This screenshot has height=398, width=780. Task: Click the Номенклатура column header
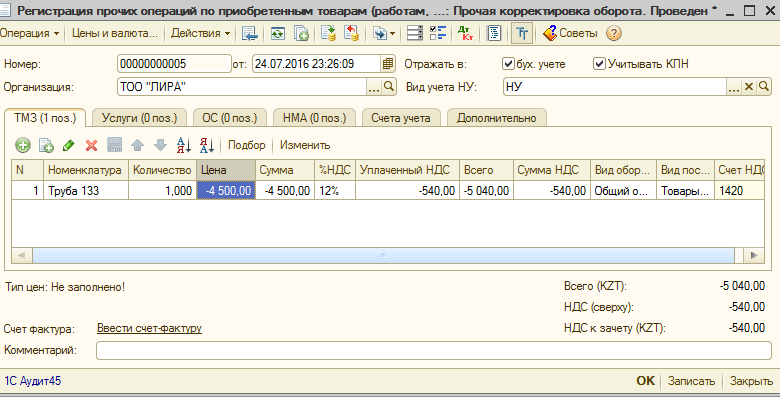pyautogui.click(x=86, y=170)
